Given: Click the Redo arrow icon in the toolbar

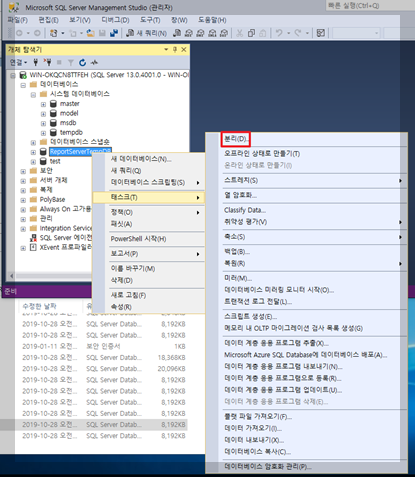Looking at the screenshot, I should click(x=298, y=33).
